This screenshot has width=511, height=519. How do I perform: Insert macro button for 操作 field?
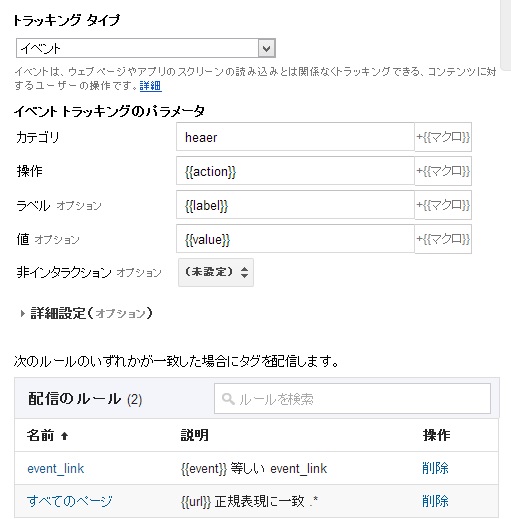(443, 171)
